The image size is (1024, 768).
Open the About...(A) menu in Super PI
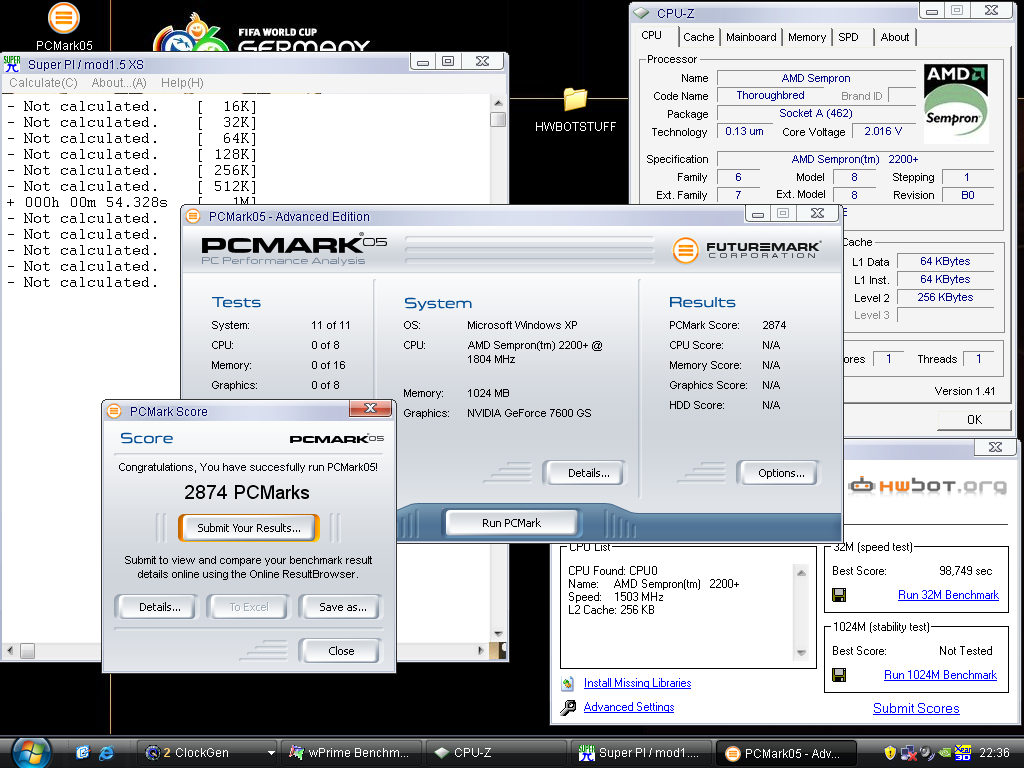click(119, 83)
